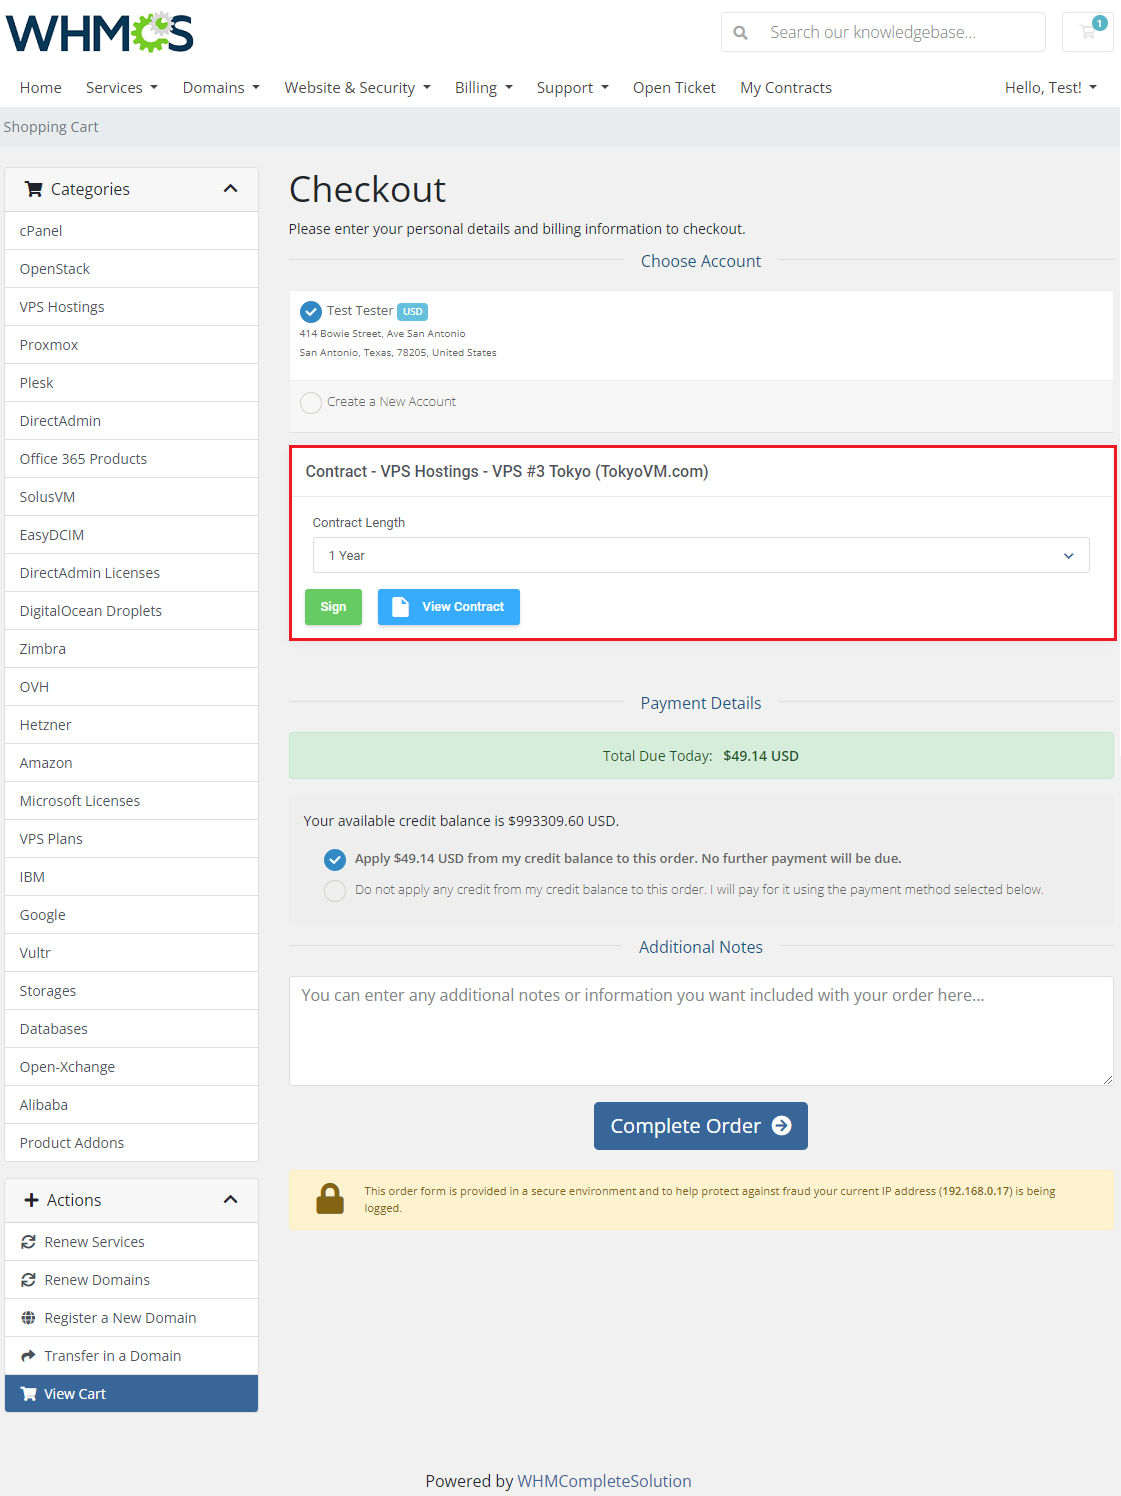Select the Databases category
The width and height of the screenshot is (1121, 1496).
(x=131, y=1029)
